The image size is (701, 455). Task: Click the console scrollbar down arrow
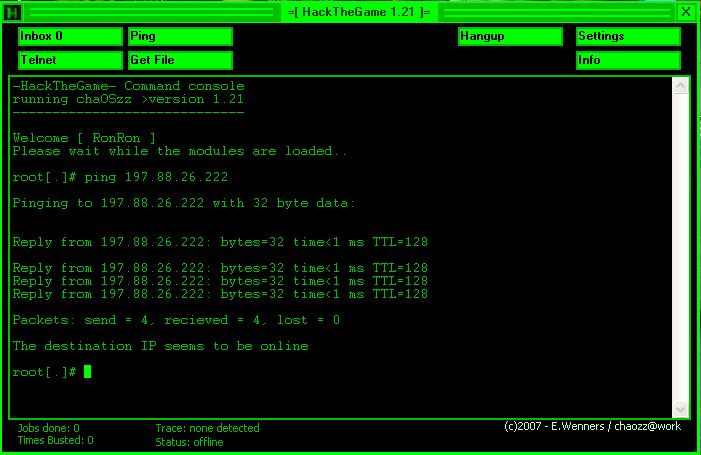pos(682,410)
